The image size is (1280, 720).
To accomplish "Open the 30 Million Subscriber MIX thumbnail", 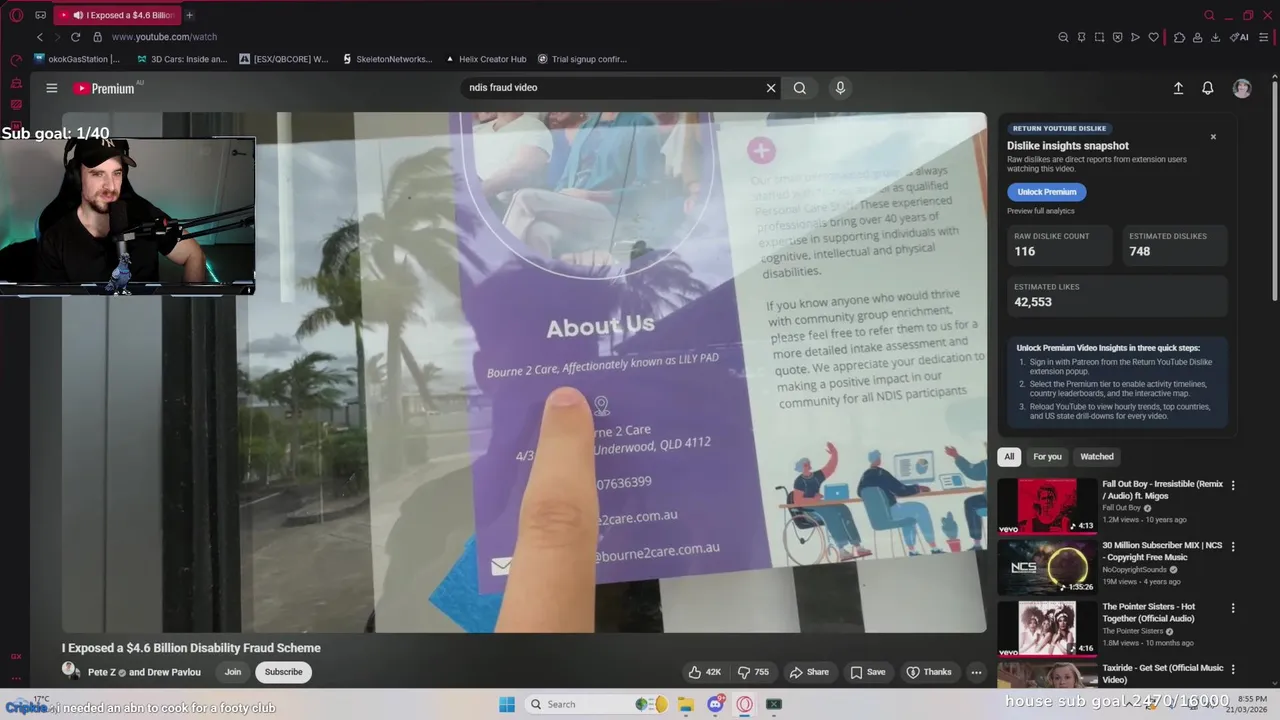I will pyautogui.click(x=1047, y=568).
